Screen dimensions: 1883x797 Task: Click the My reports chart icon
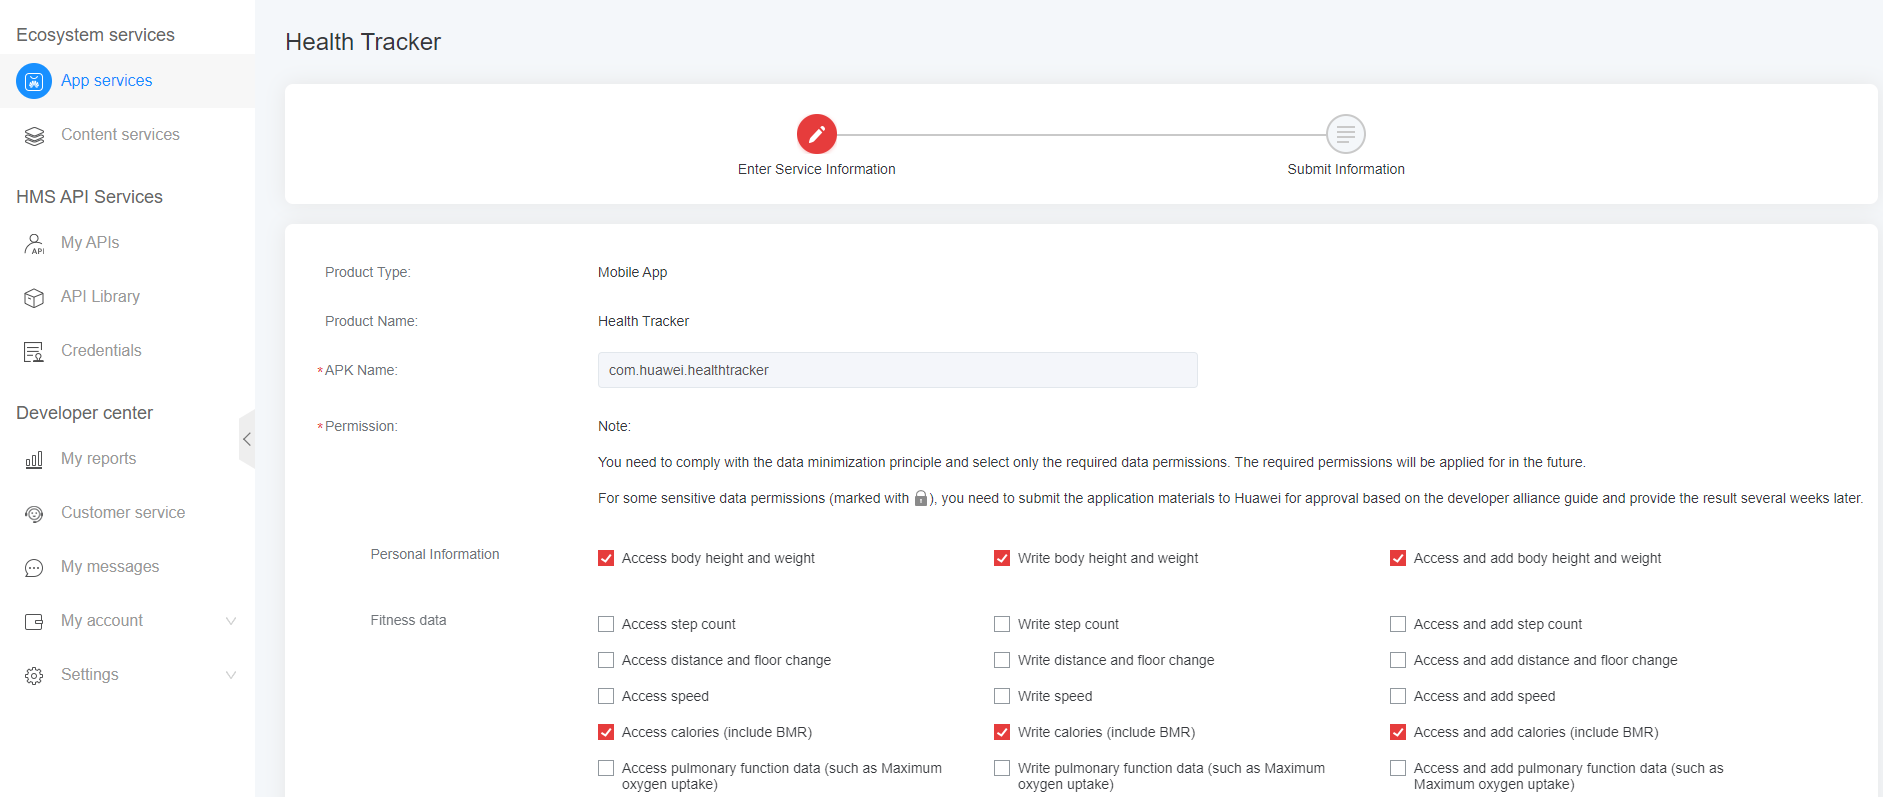tap(34, 460)
